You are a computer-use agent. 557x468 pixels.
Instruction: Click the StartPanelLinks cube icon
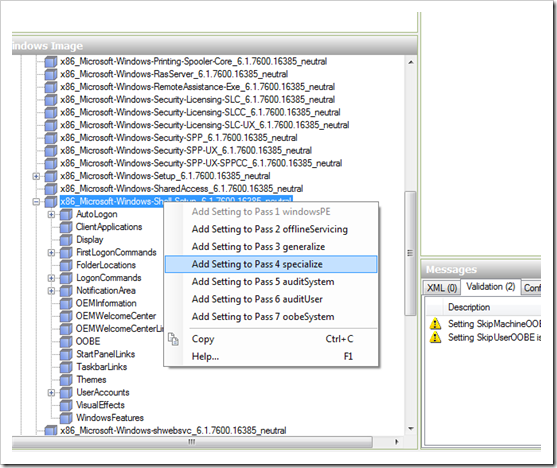point(66,354)
